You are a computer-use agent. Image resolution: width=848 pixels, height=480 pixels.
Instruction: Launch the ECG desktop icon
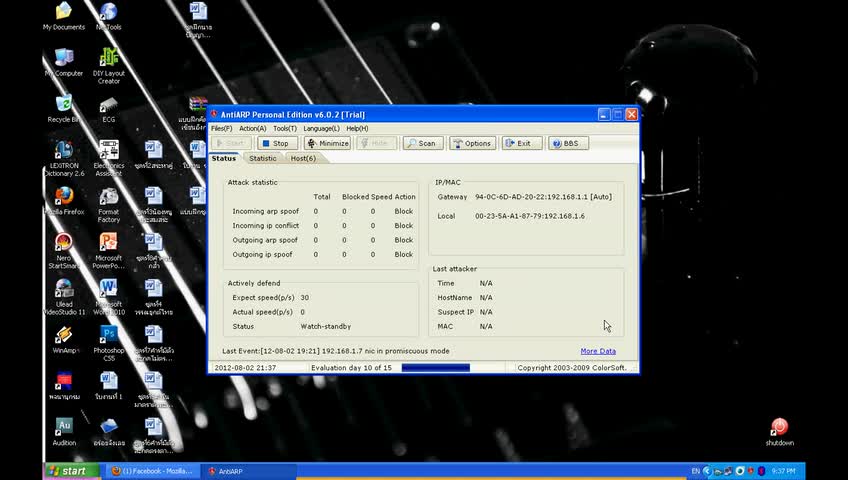[109, 110]
